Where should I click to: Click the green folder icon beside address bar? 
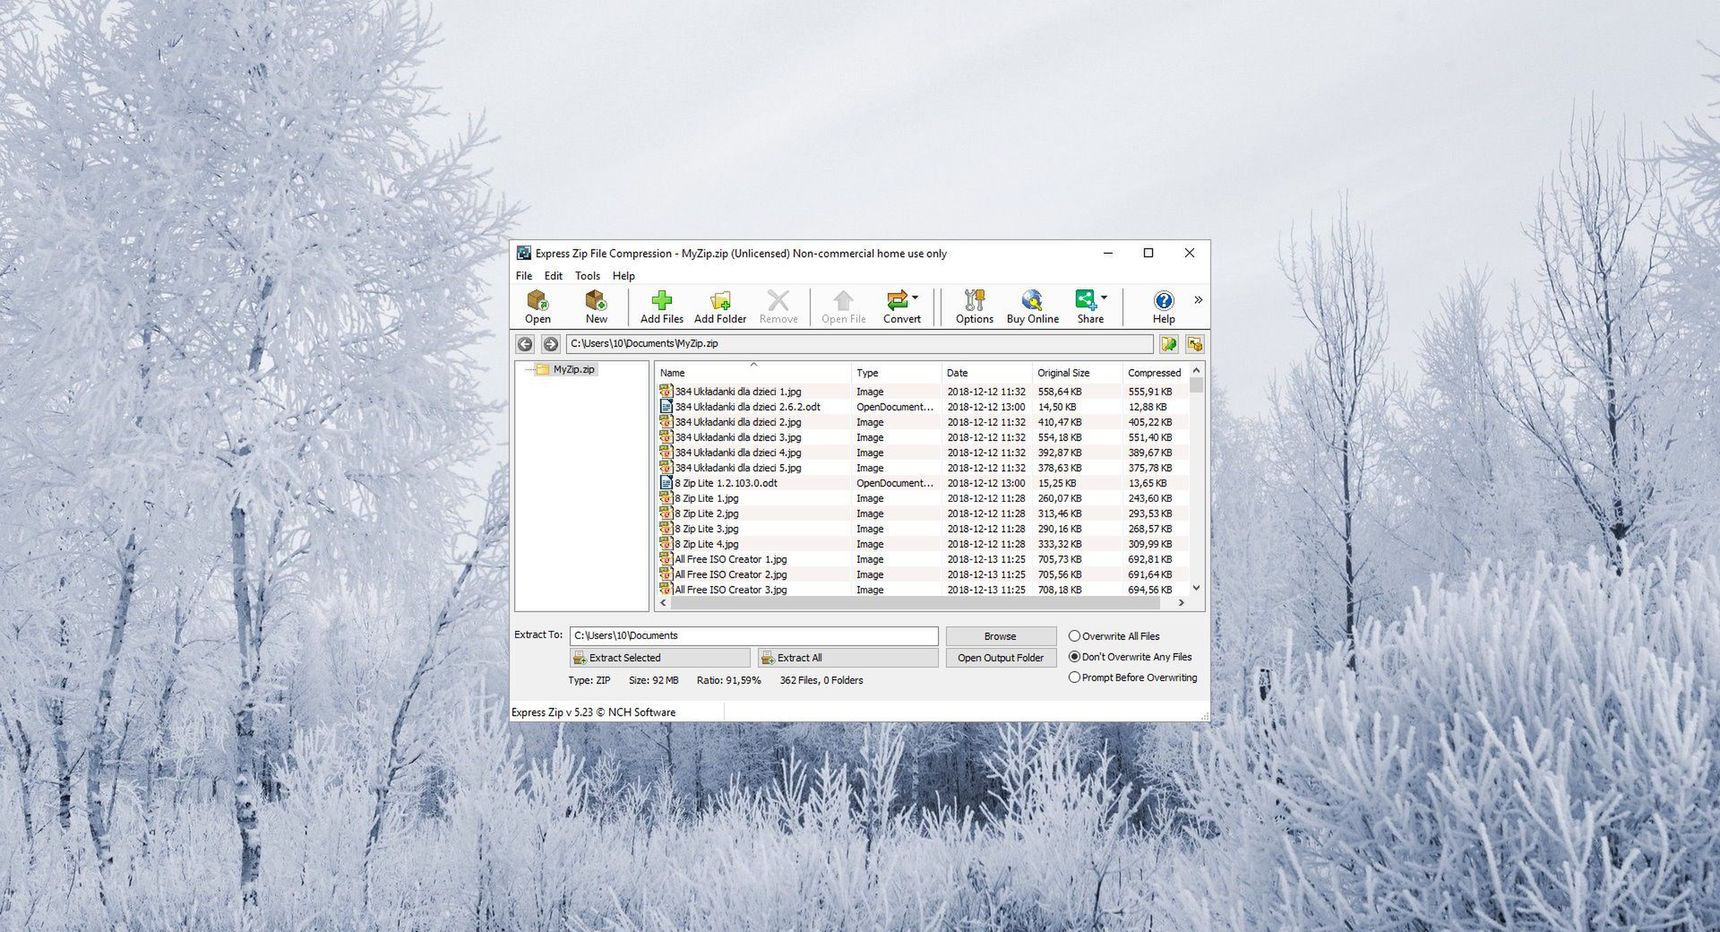(x=1168, y=344)
